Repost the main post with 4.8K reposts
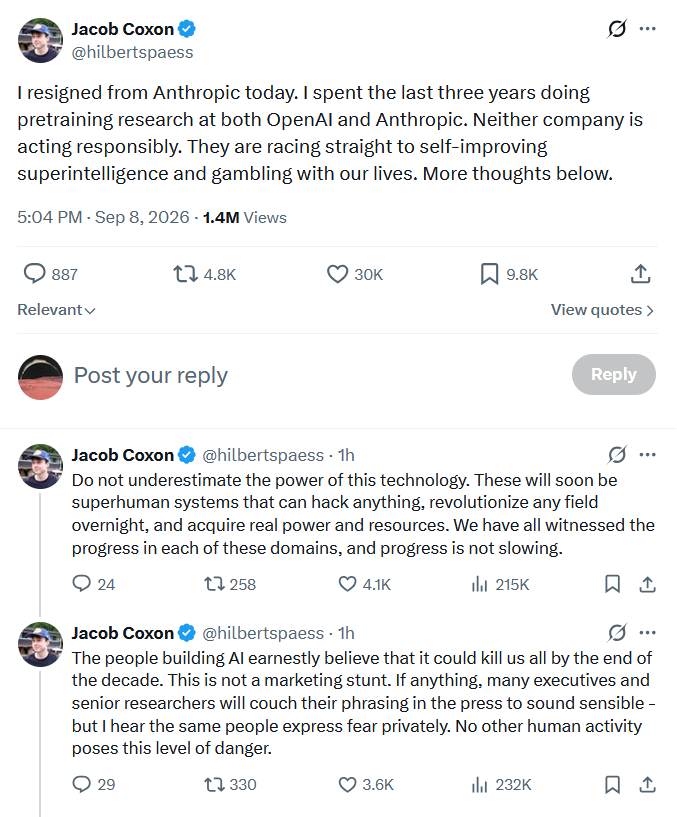Viewport: 677px width, 817px height. coord(185,274)
